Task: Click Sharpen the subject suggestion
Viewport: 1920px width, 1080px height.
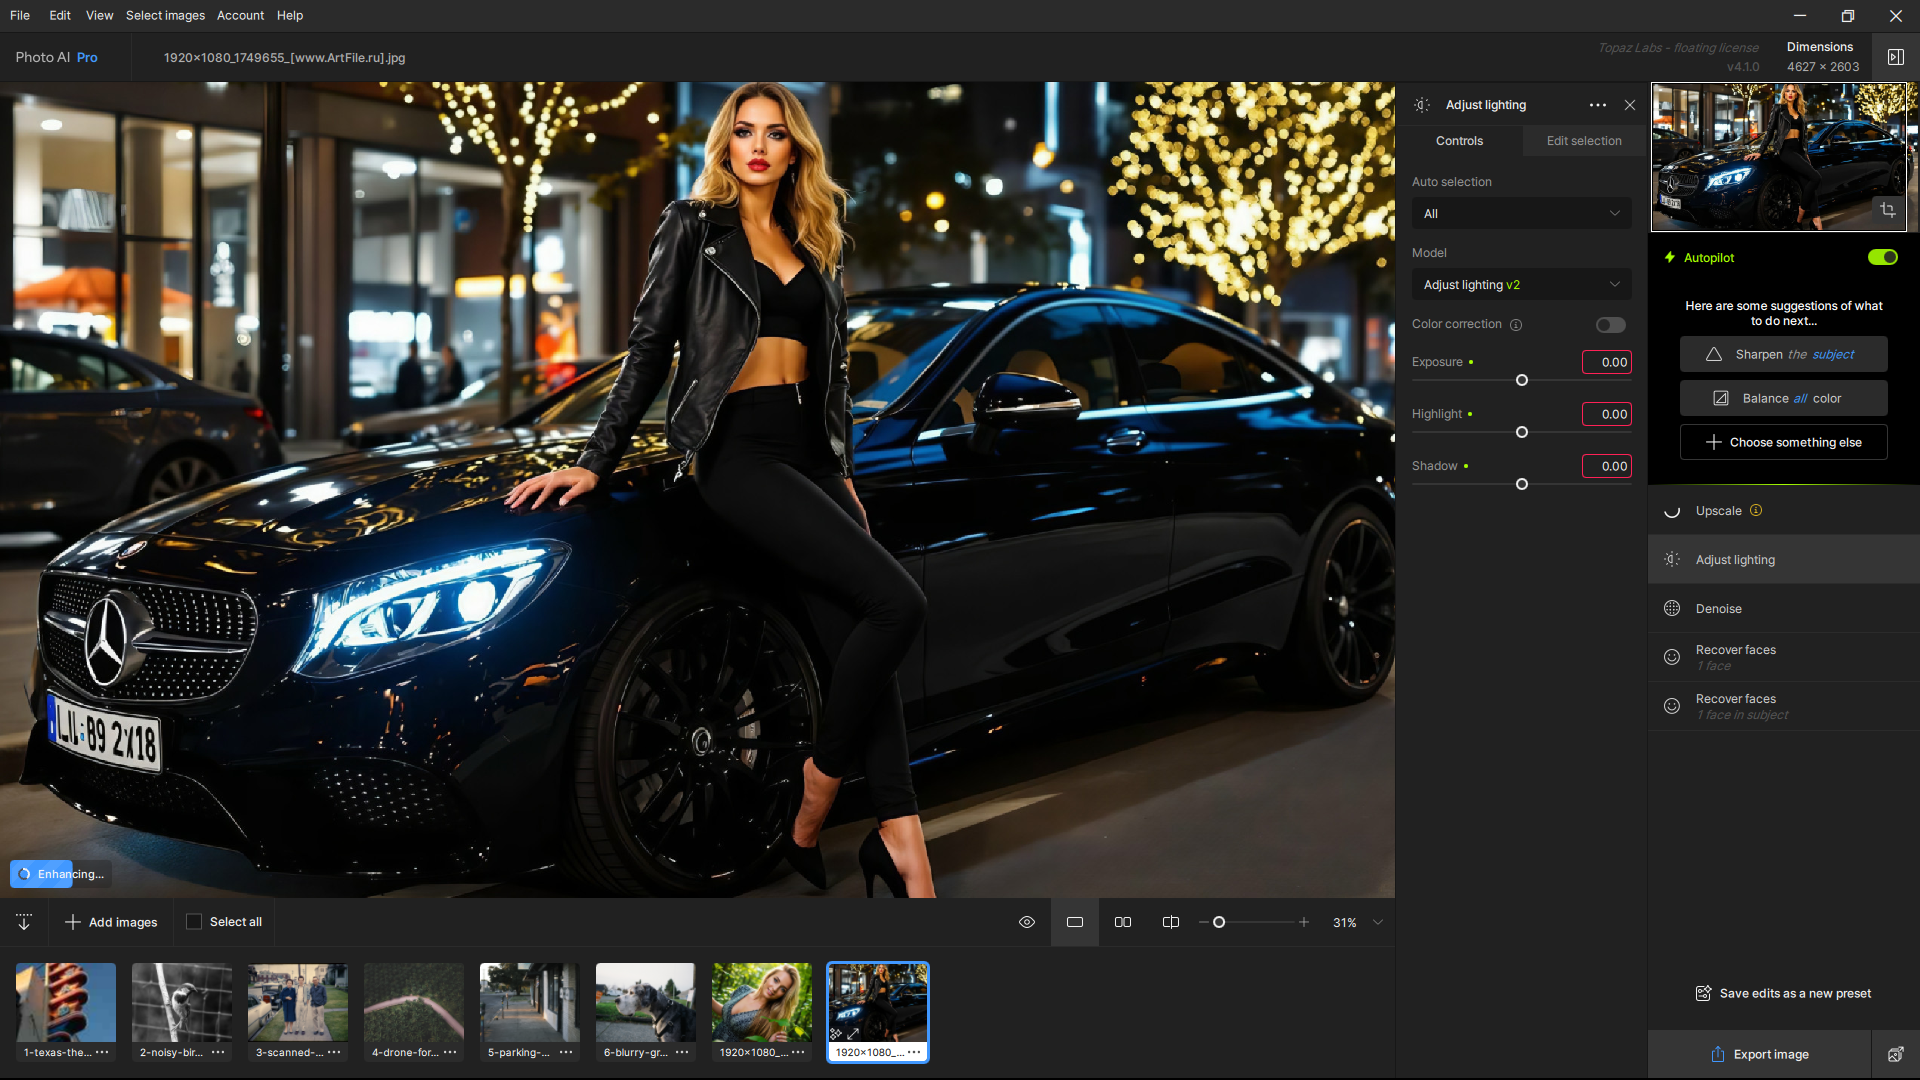Action: (1783, 354)
